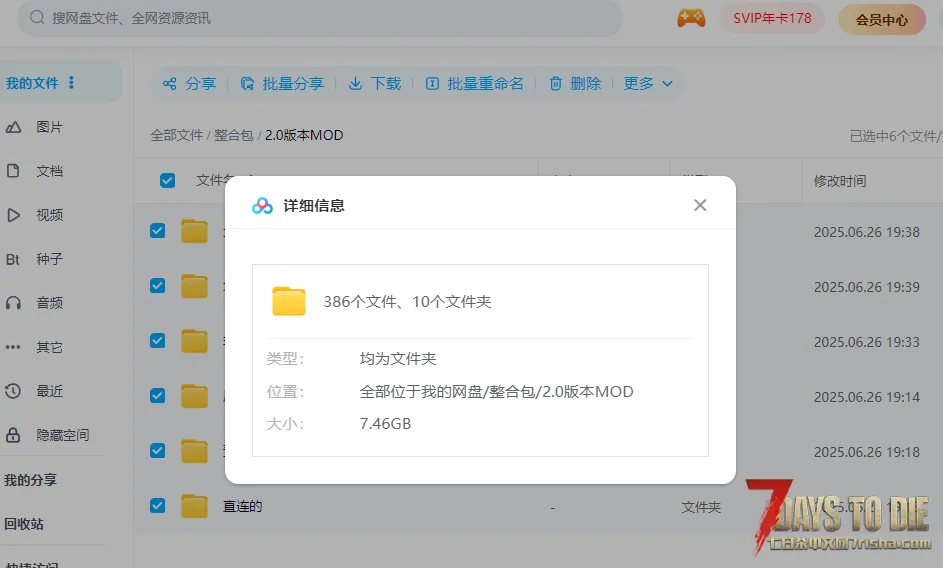Viewport: 943px width, 568px height.
Task: Click 分享 share toolbar button
Action: click(x=189, y=84)
